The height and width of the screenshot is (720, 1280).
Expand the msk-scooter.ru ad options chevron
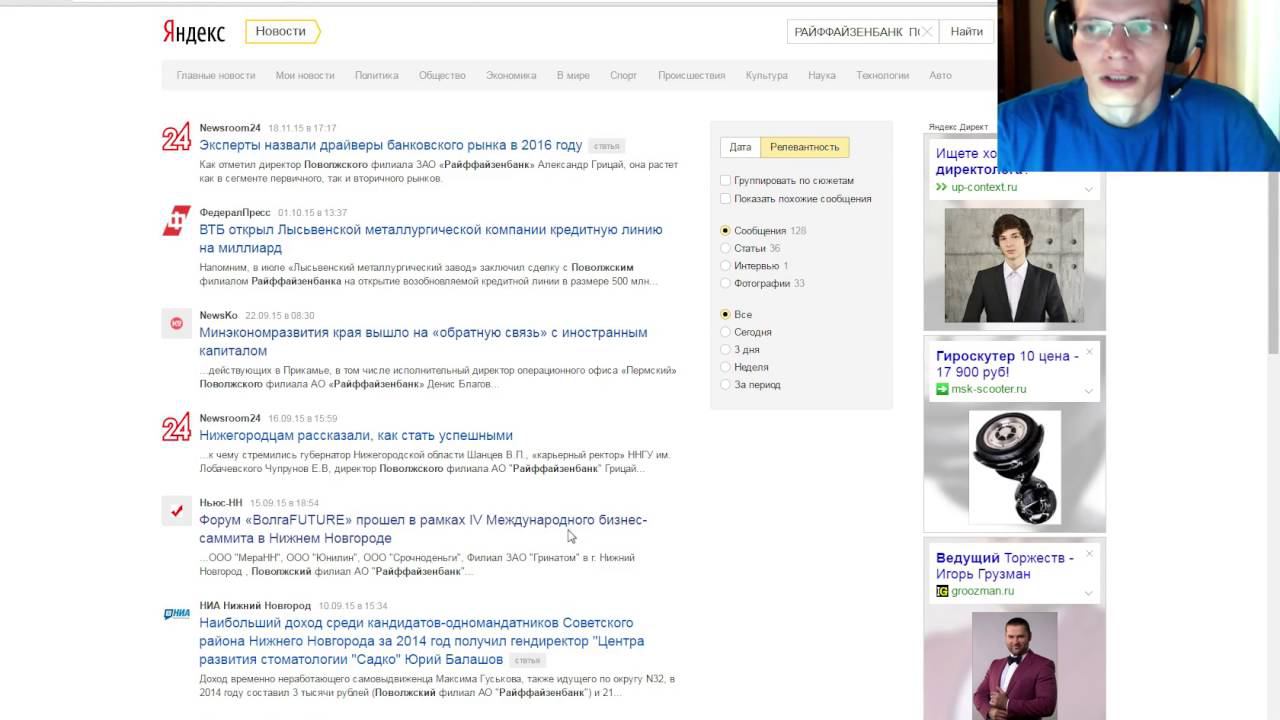[x=1089, y=390]
